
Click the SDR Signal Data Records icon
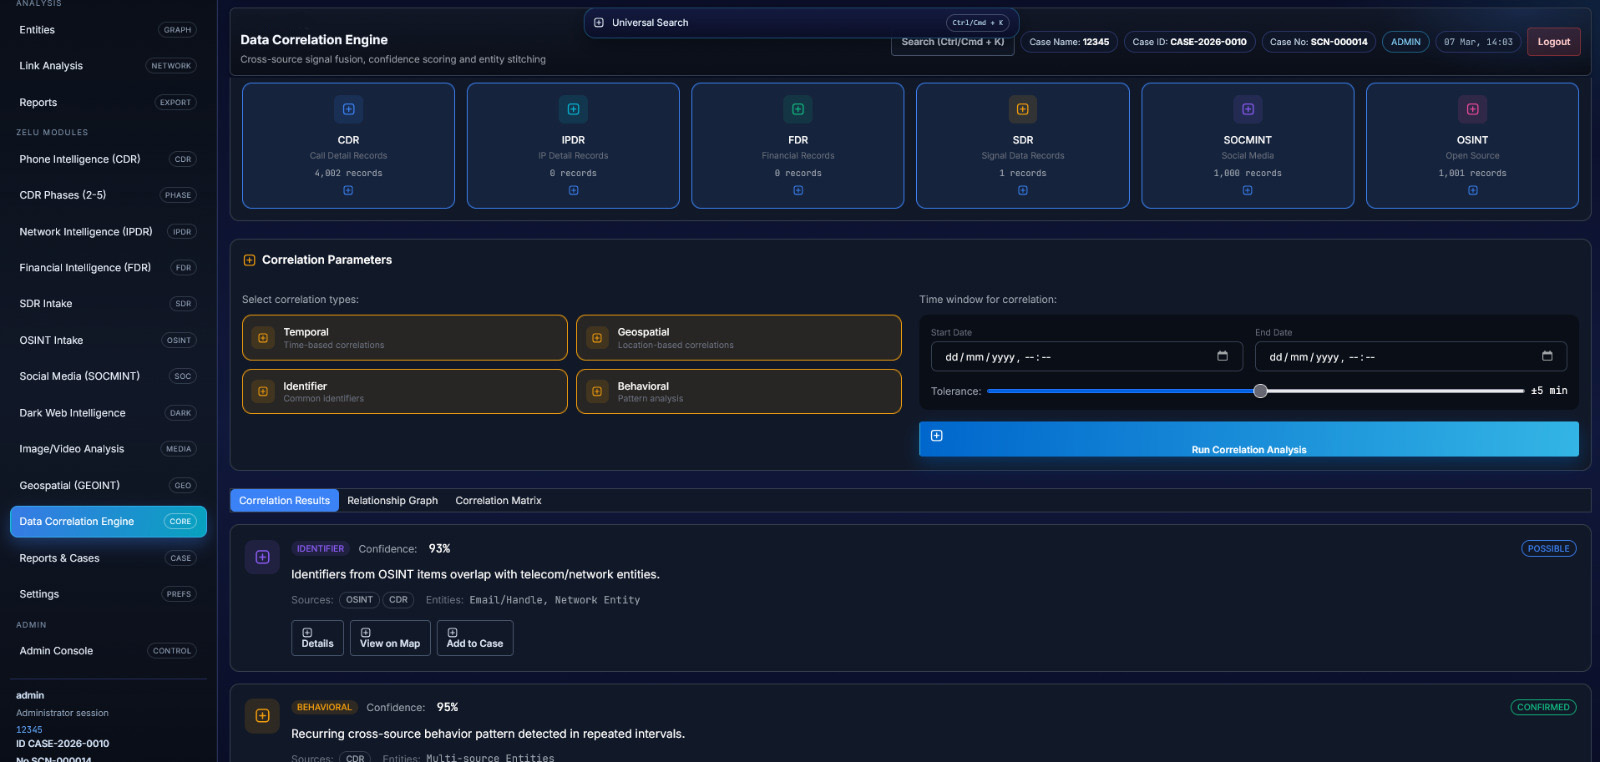(x=1022, y=109)
